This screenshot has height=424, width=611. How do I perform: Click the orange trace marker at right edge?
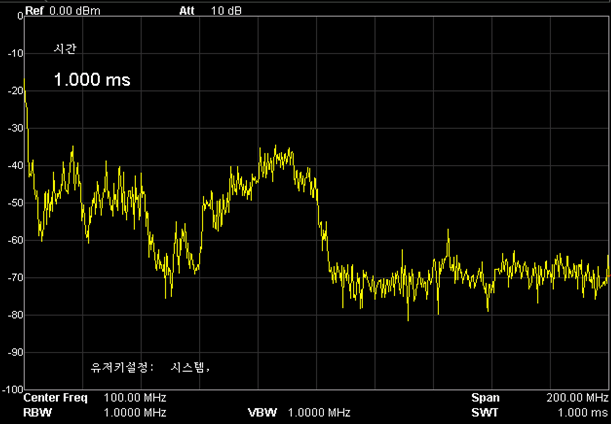609,276
